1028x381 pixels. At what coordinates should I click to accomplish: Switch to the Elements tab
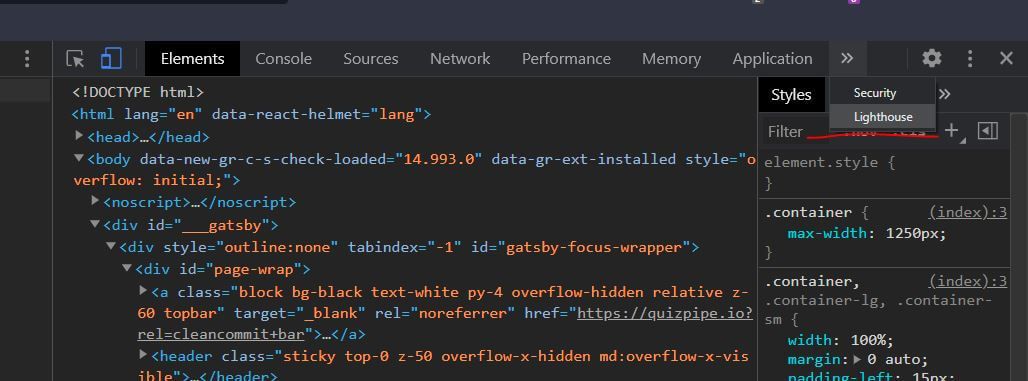point(192,58)
